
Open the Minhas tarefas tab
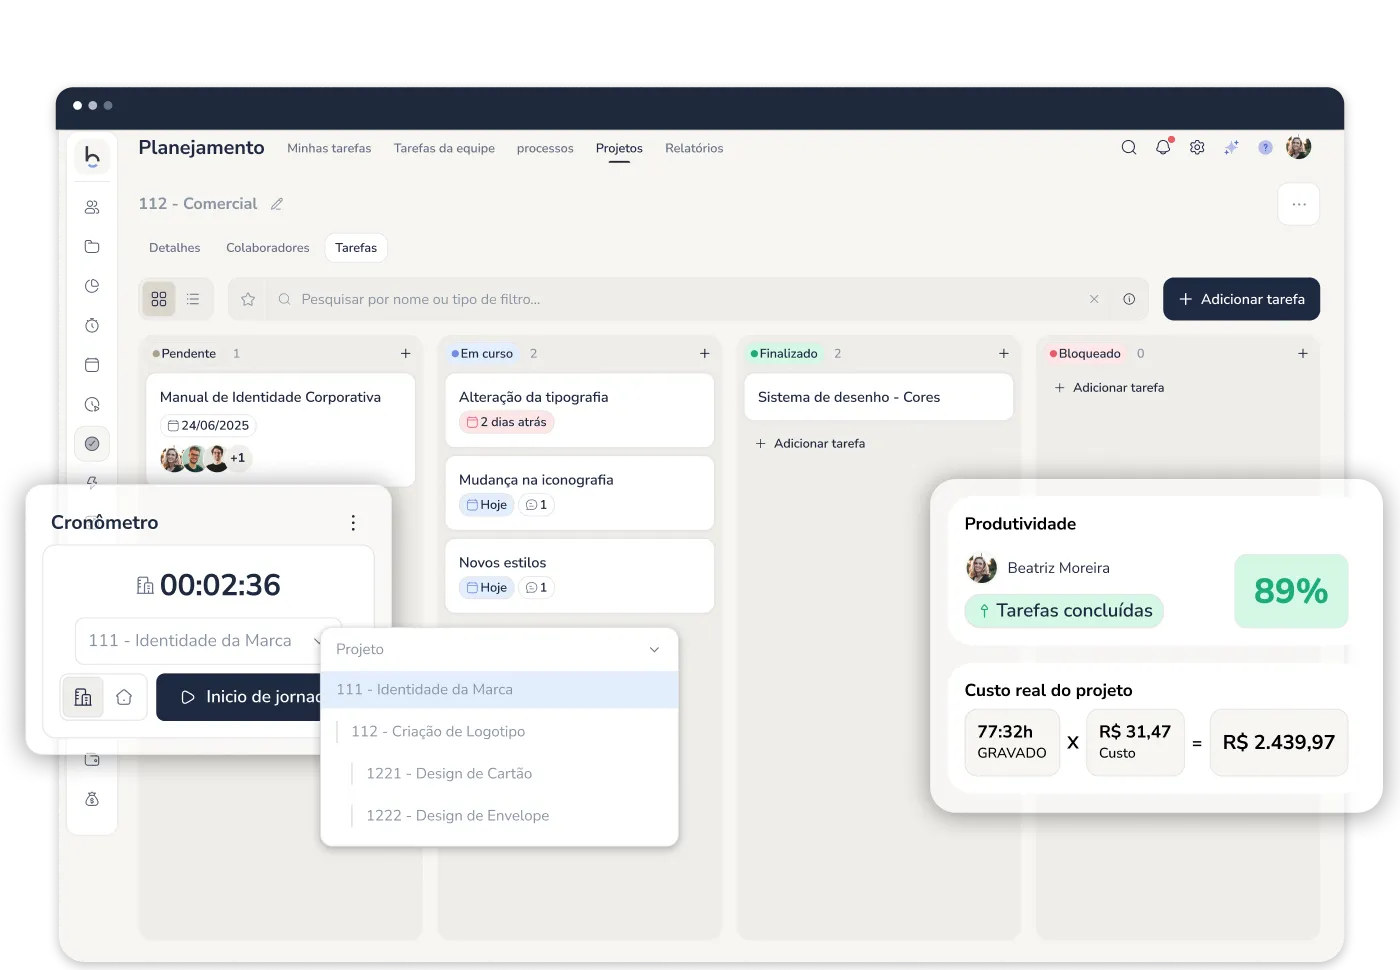pyautogui.click(x=329, y=148)
